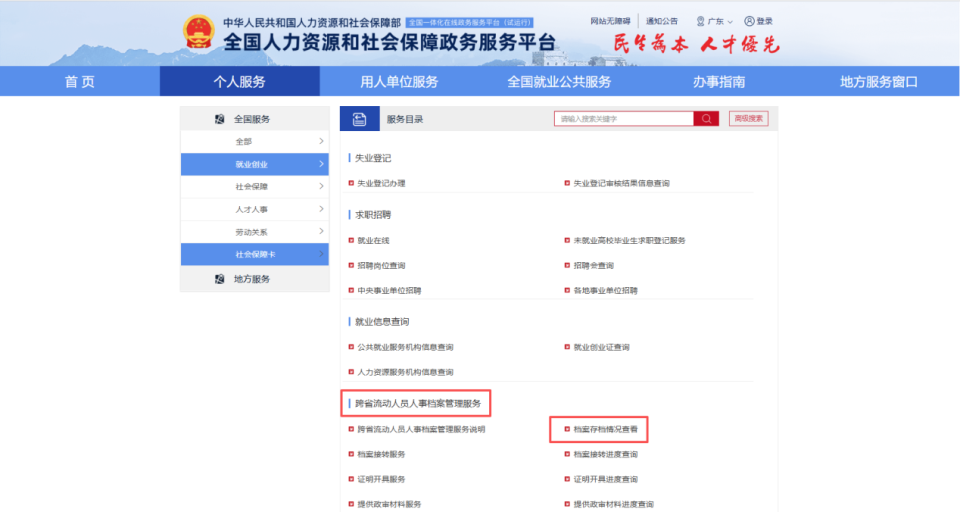Click the 全国一体化在线政务服务平台 badge
Screen dimensions: 960x512
point(470,23)
